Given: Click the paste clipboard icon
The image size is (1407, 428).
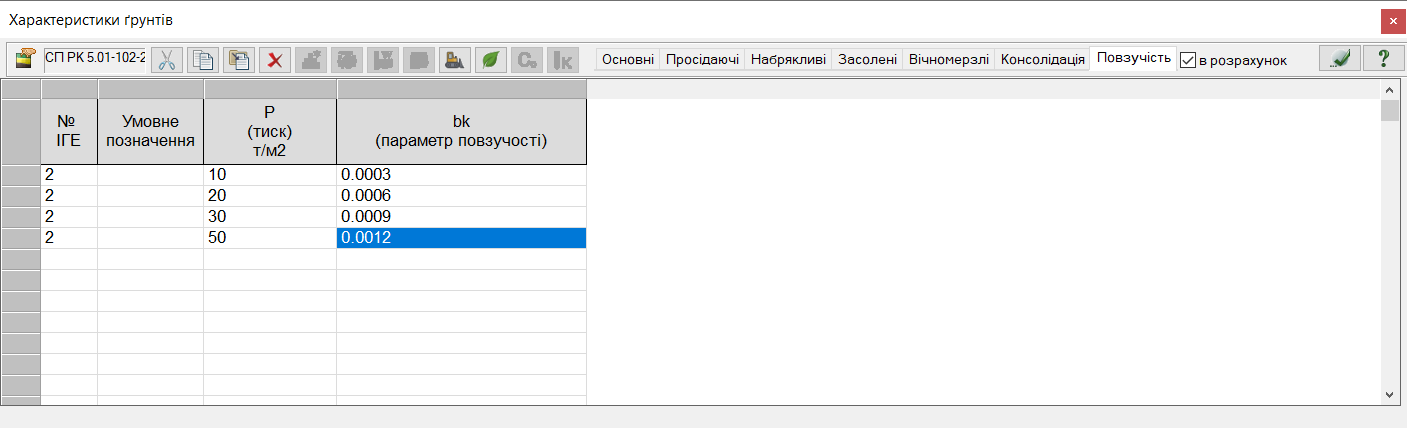Looking at the screenshot, I should 239,59.
